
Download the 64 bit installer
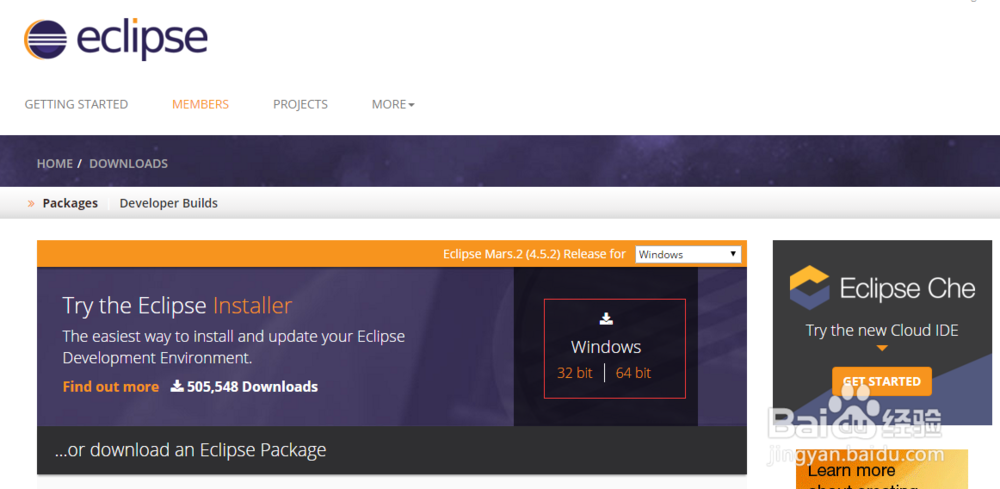pyautogui.click(x=633, y=373)
